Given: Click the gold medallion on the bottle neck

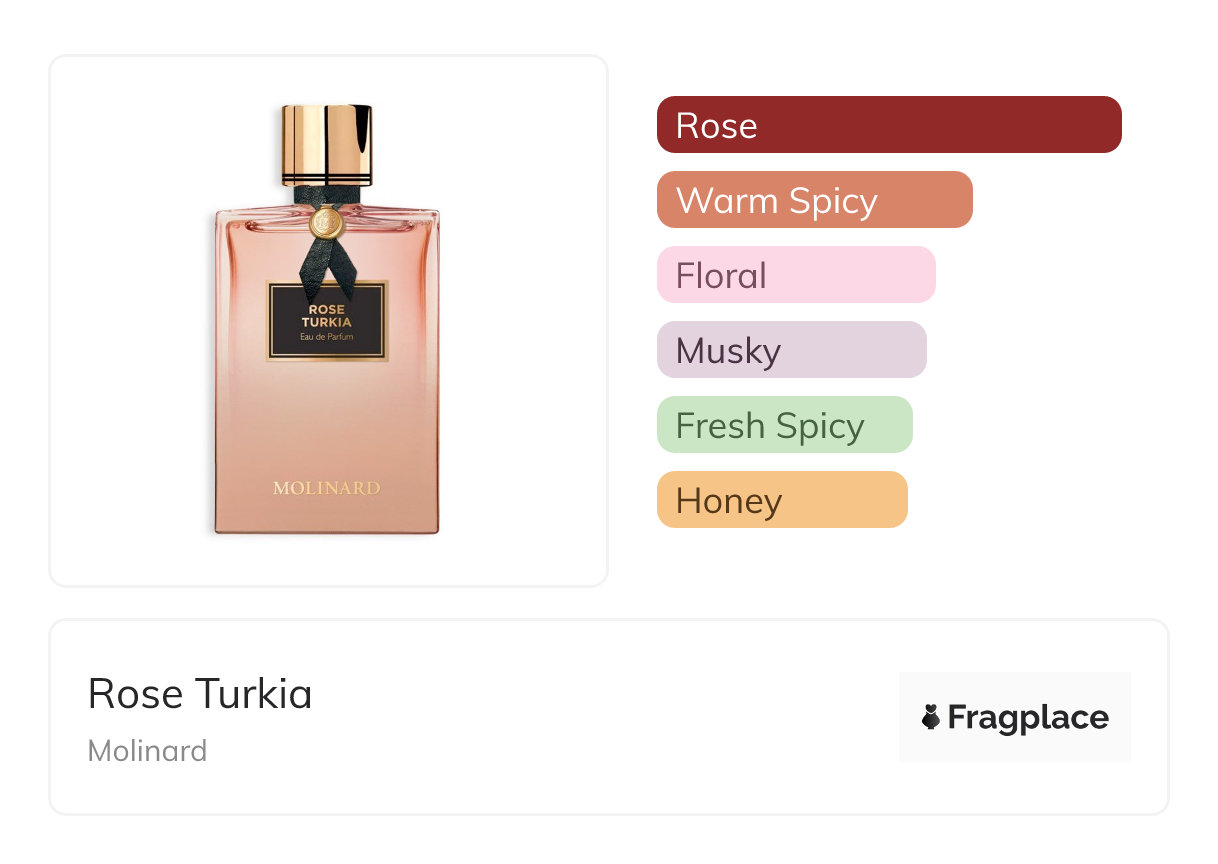Looking at the screenshot, I should coord(326,223).
